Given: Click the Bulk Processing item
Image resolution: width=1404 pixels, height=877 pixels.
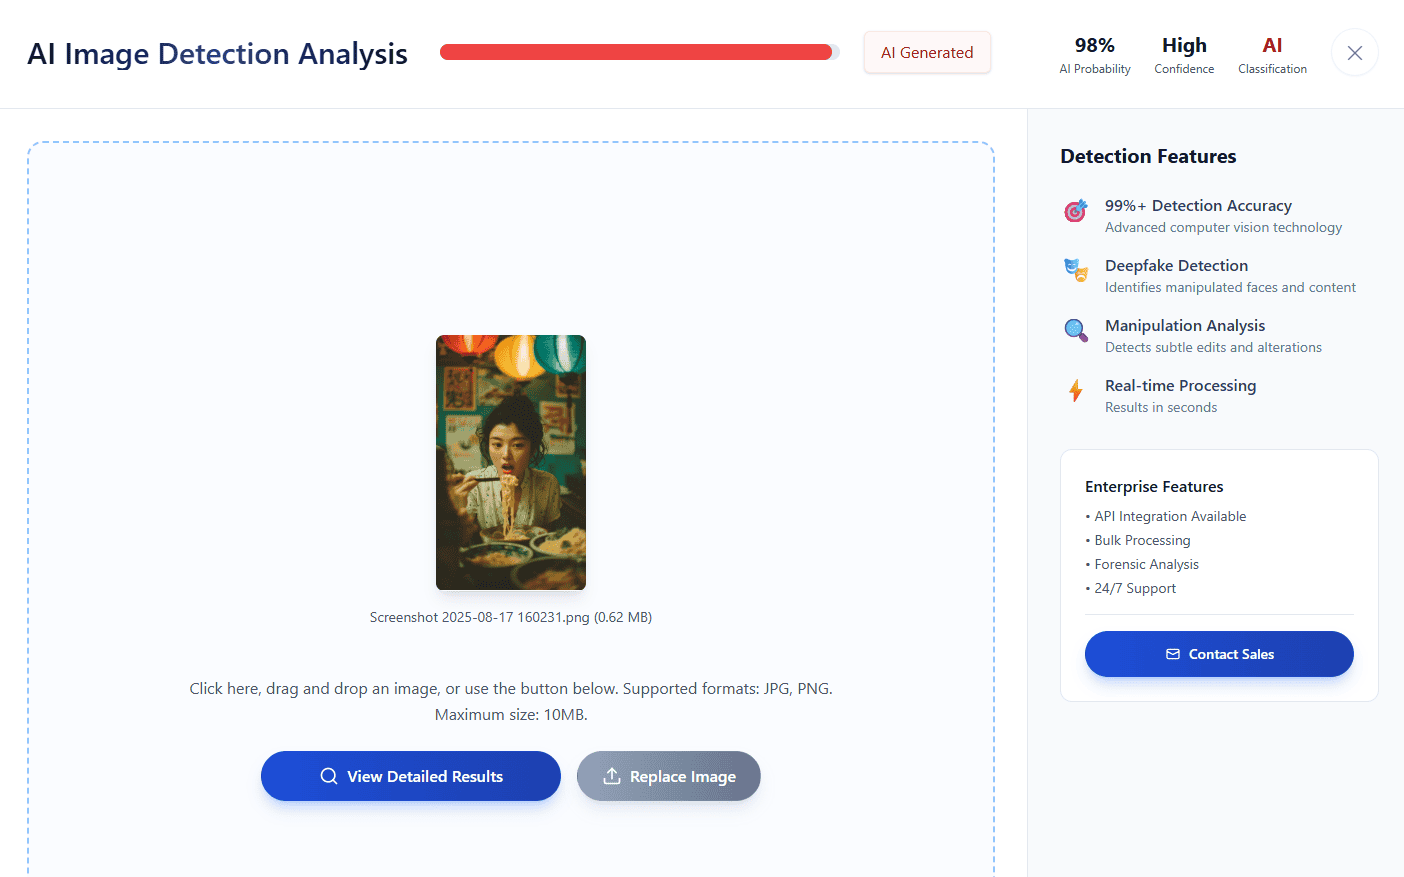Looking at the screenshot, I should (x=1138, y=540).
